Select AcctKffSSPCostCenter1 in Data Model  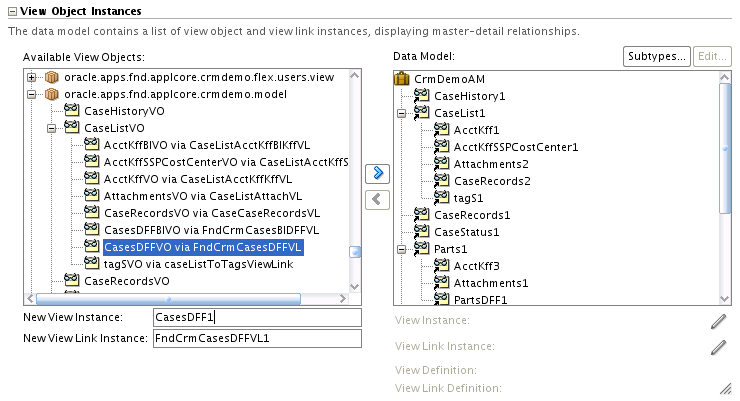coord(516,147)
